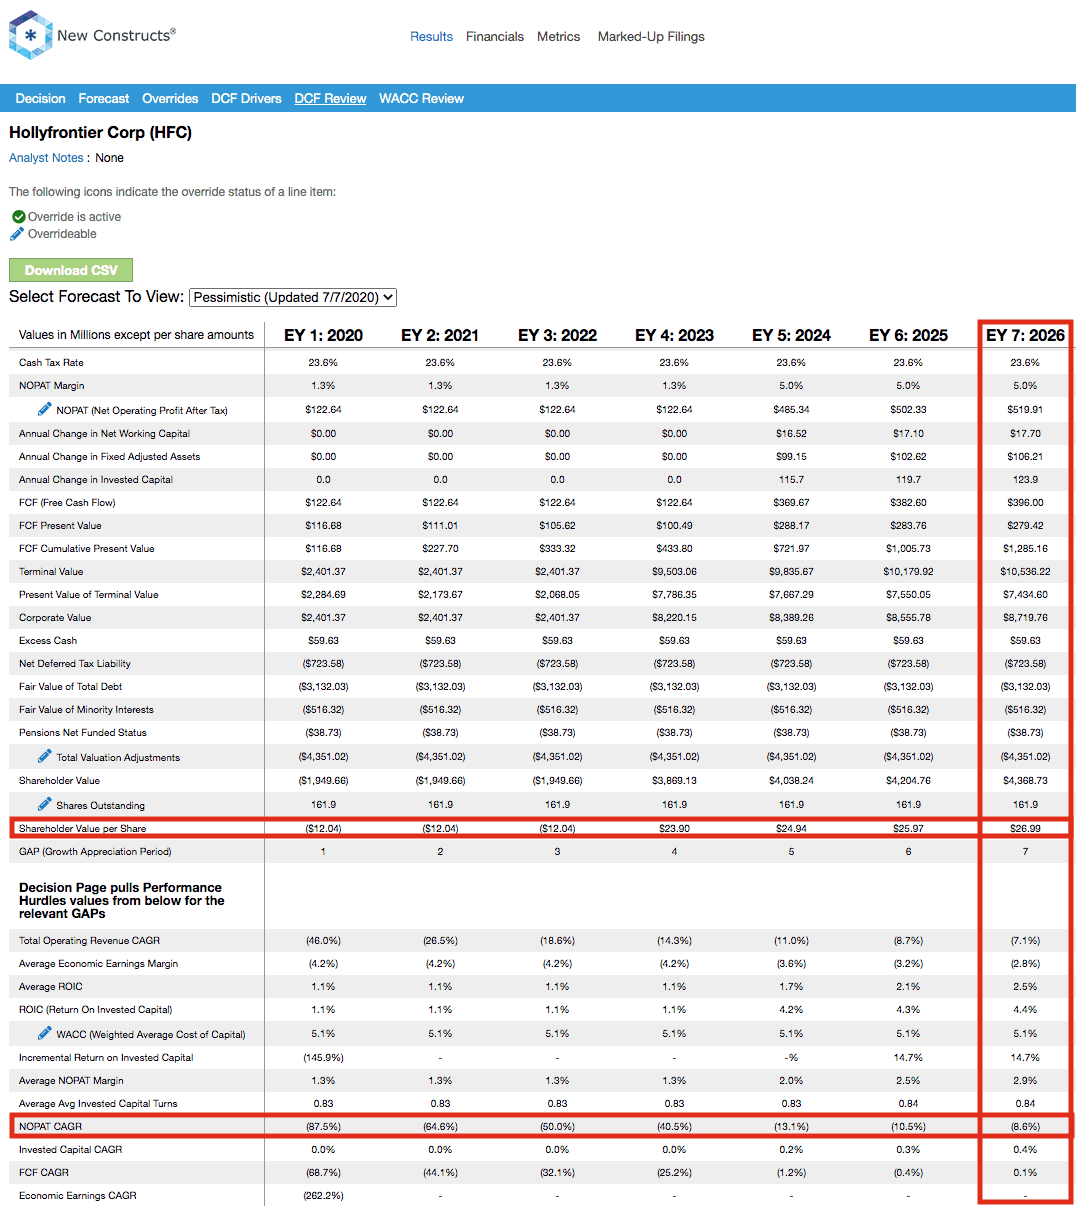Click the Total Operating Revenue CAGR label
This screenshot has height=1206, width=1076.
[89, 941]
